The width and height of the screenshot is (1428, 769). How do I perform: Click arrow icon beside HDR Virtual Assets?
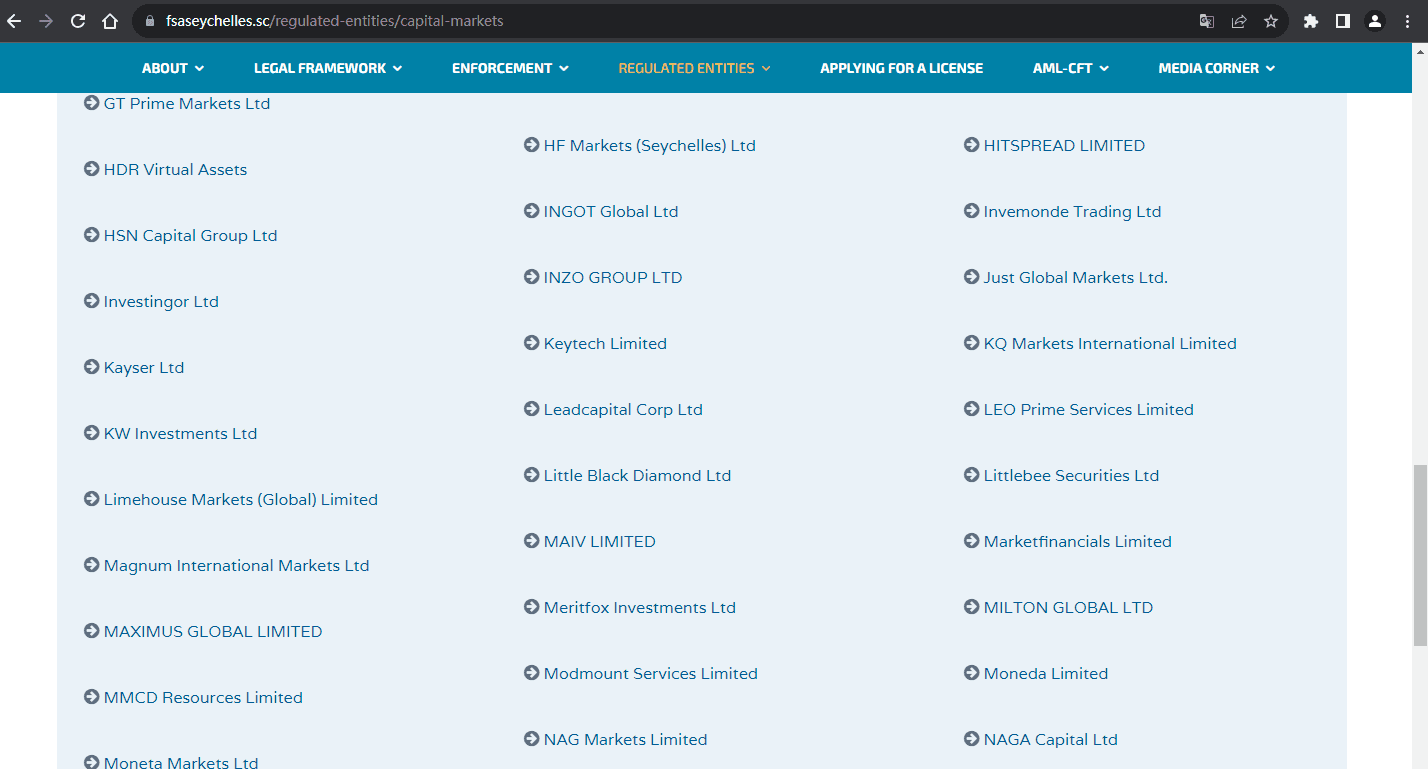[92, 169]
